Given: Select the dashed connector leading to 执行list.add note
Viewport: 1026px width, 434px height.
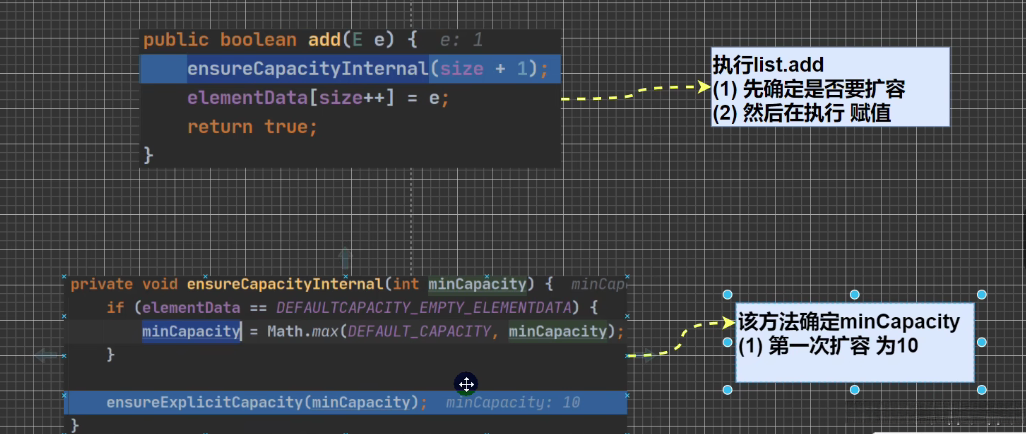Looking at the screenshot, I should click(631, 93).
